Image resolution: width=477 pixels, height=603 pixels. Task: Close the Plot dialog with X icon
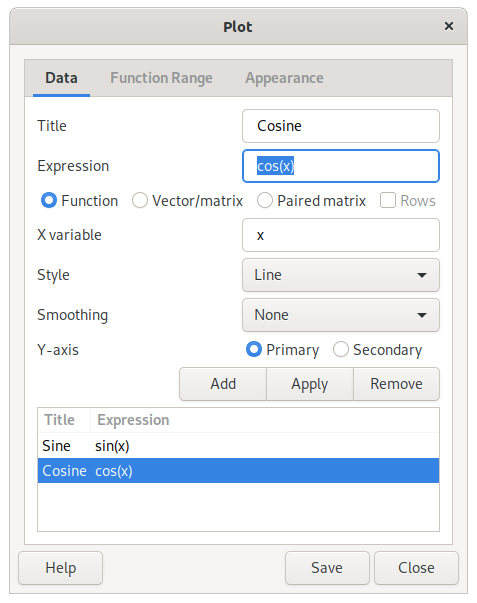coord(449,26)
